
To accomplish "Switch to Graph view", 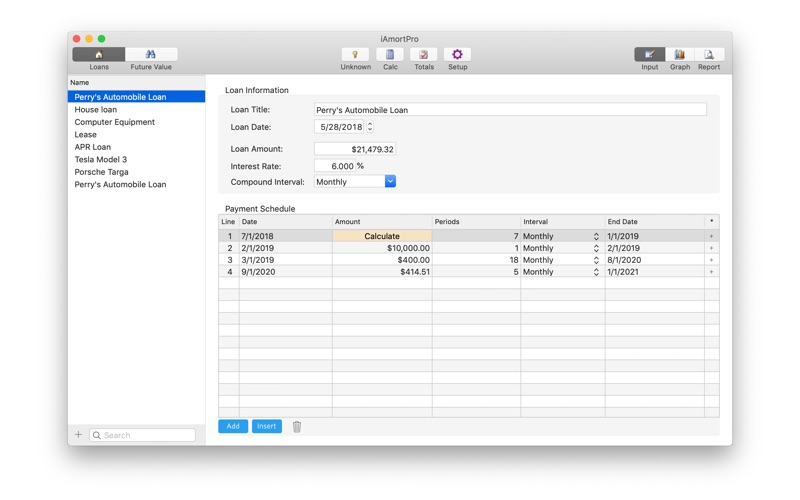I will (680, 54).
